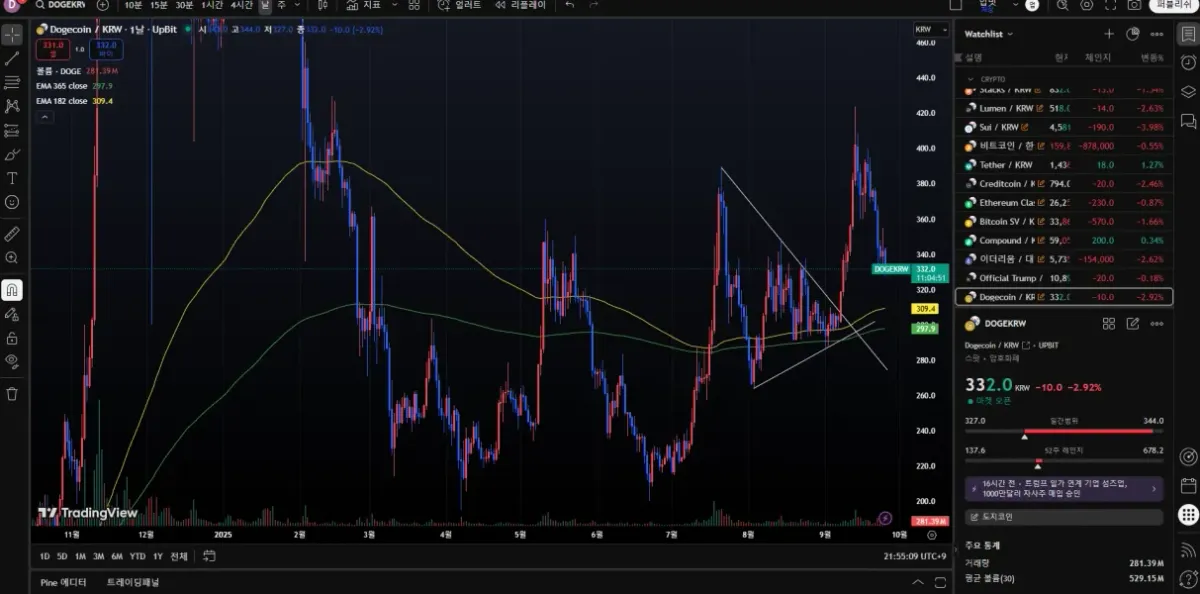
Task: Open the object tree layers panel
Action: pos(1188,92)
